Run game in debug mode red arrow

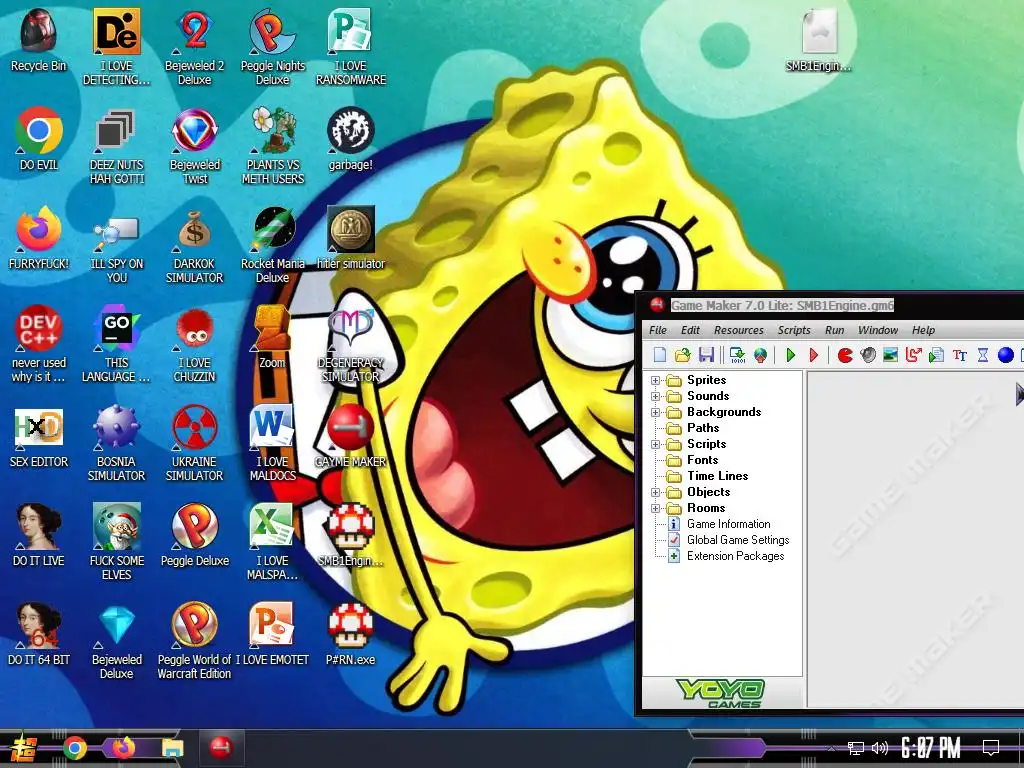coord(814,355)
